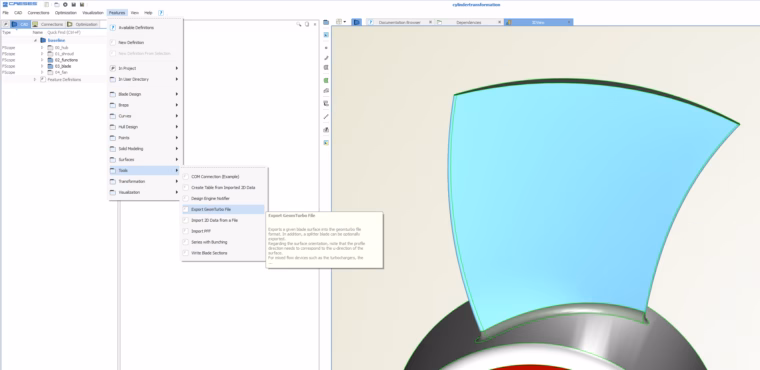Expand the 00_hub scope in tree
760x370 pixels.
[x=42, y=48]
